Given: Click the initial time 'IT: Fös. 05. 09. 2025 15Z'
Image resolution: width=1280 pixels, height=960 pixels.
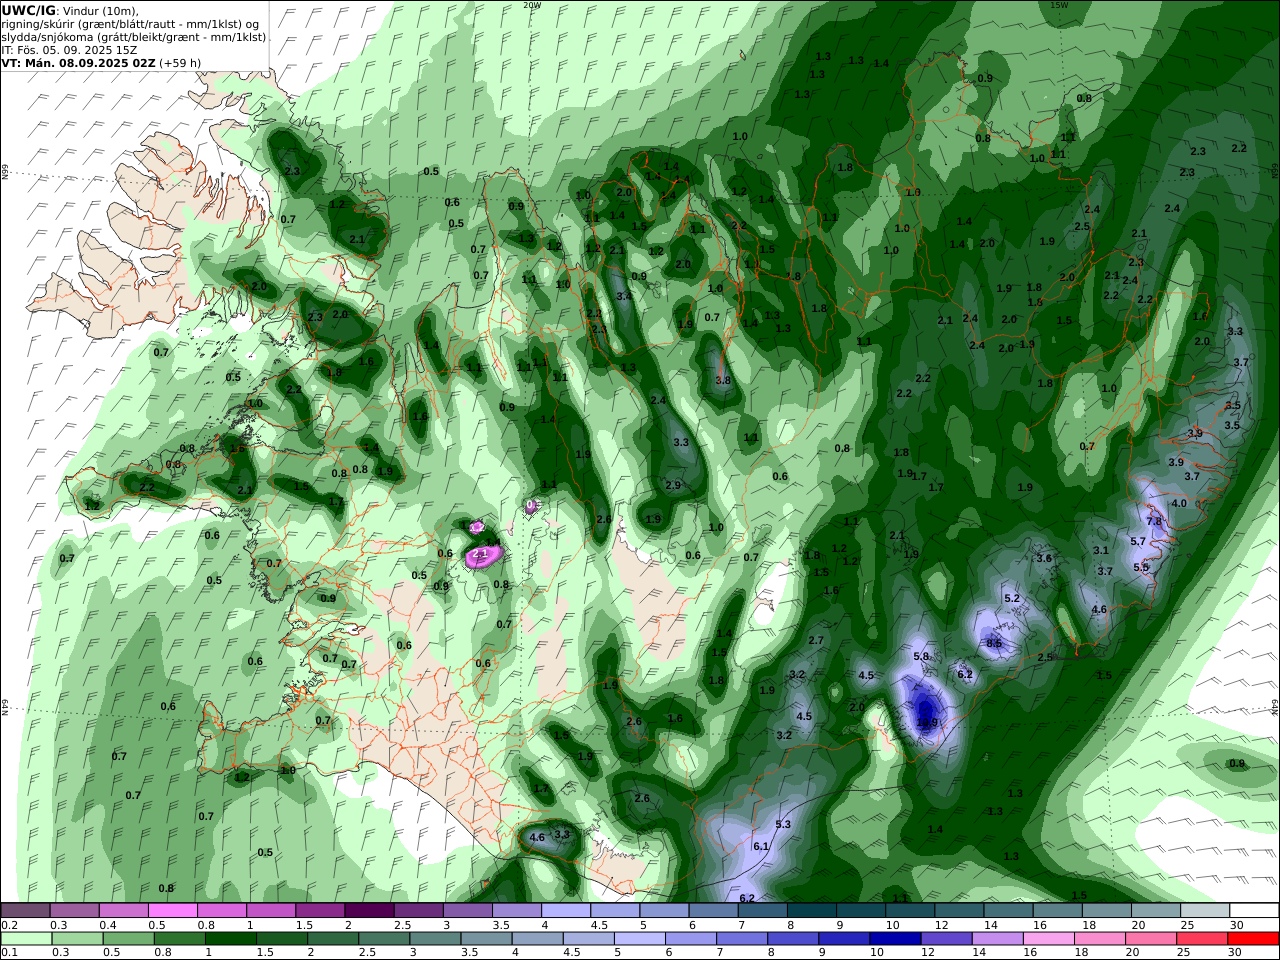Looking at the screenshot, I should (x=68, y=49).
